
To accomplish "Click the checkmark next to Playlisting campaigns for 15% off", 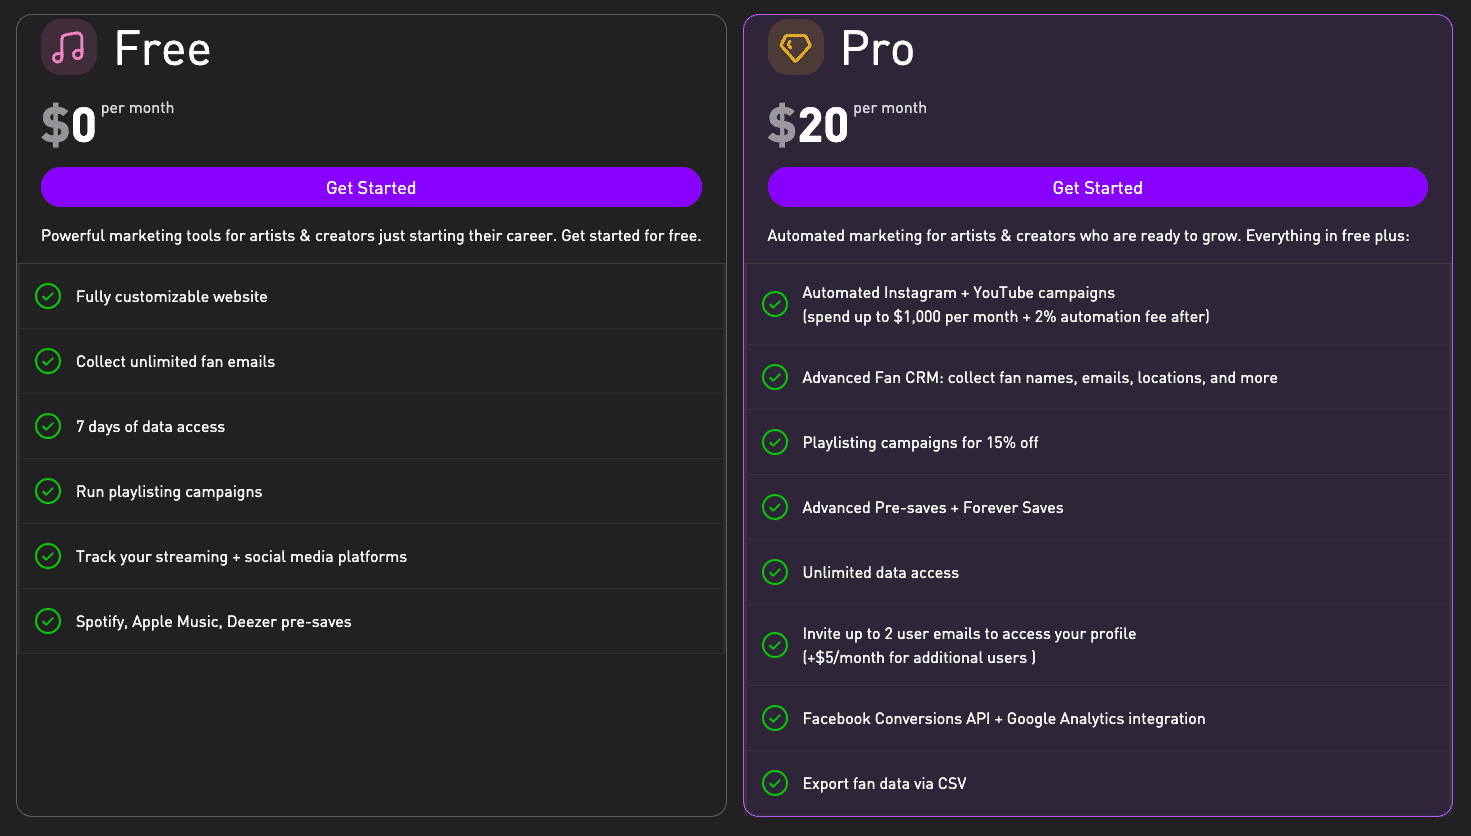I will [775, 442].
